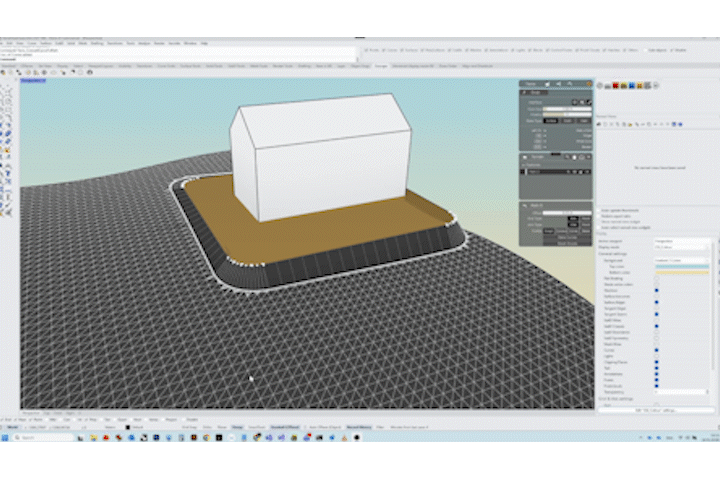Viewport: 720px width, 480px height.
Task: Click the background Top color swatch
Action: coord(682,267)
